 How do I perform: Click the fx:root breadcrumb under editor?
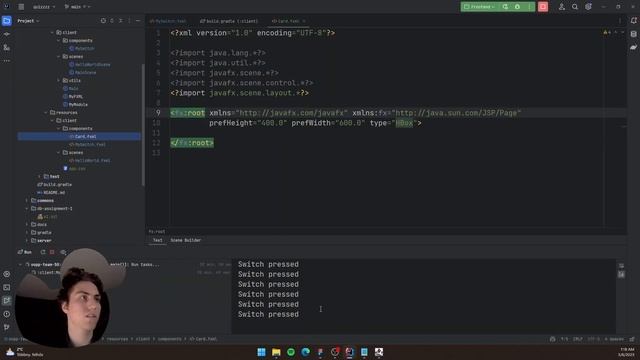coord(157,232)
